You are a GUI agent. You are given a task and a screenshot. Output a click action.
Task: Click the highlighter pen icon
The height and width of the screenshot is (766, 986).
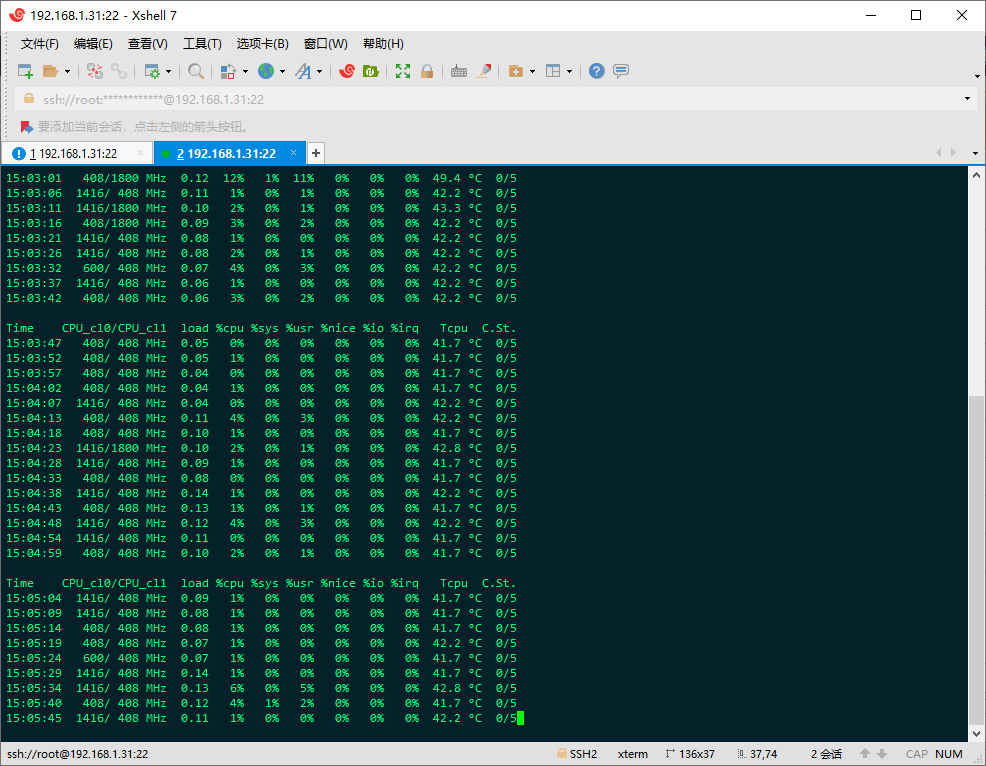(483, 71)
